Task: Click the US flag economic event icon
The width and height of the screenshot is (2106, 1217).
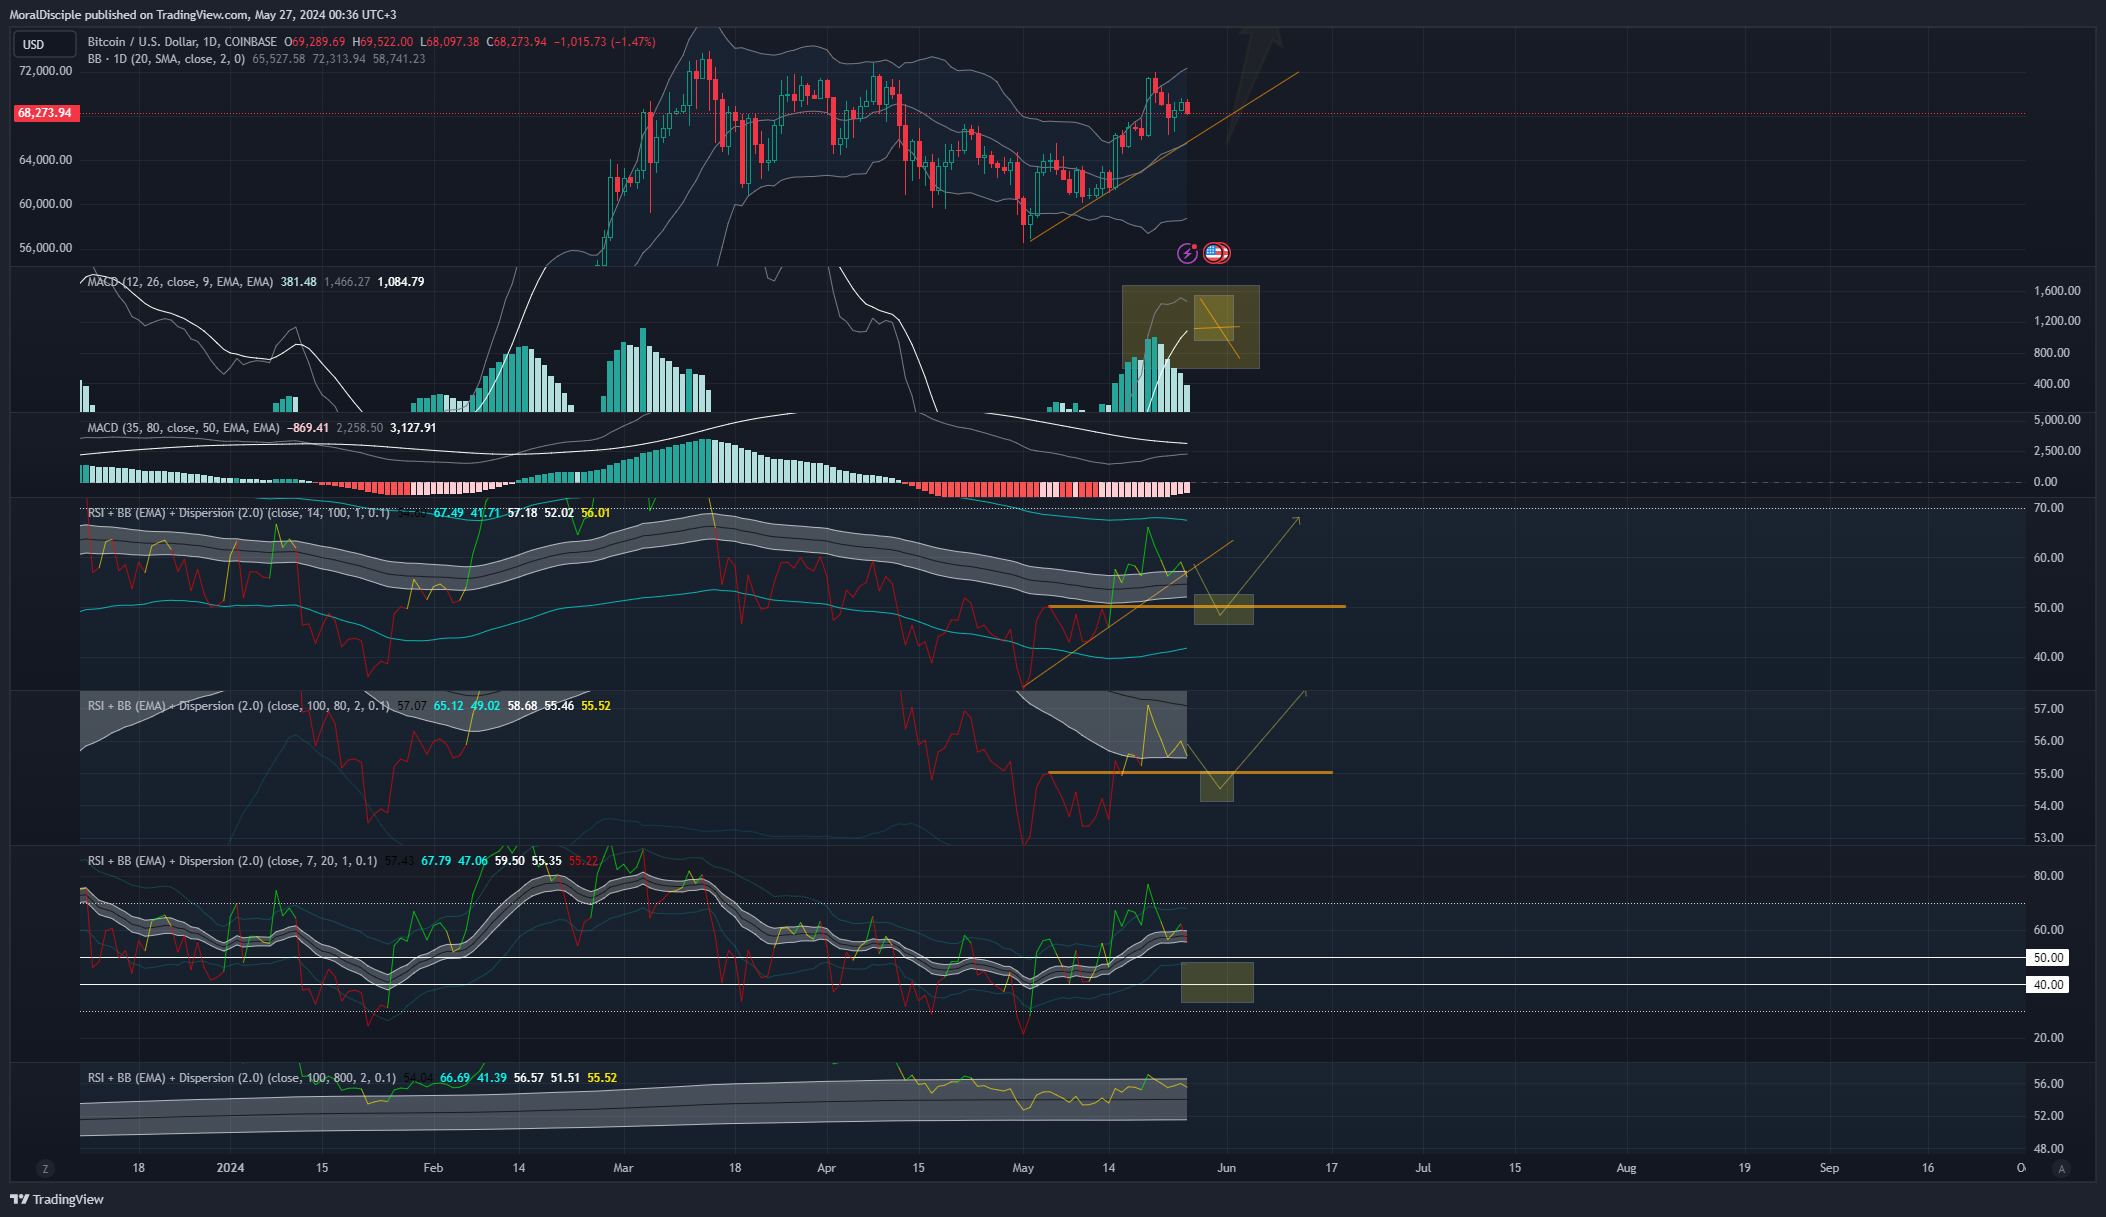Action: (1216, 253)
